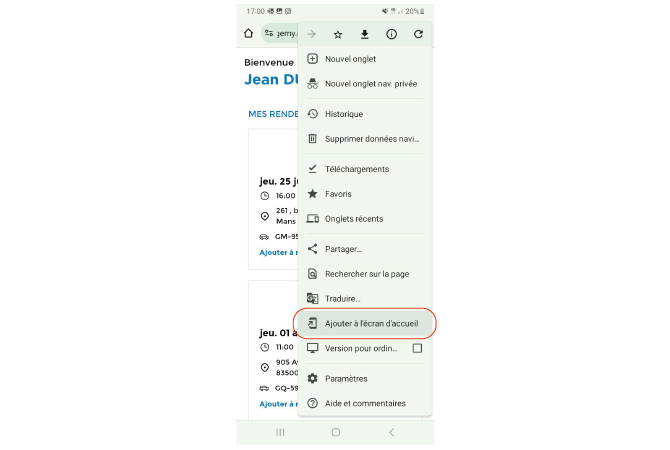
Task: Tap the forward arrow icon in menu
Action: 312,34
